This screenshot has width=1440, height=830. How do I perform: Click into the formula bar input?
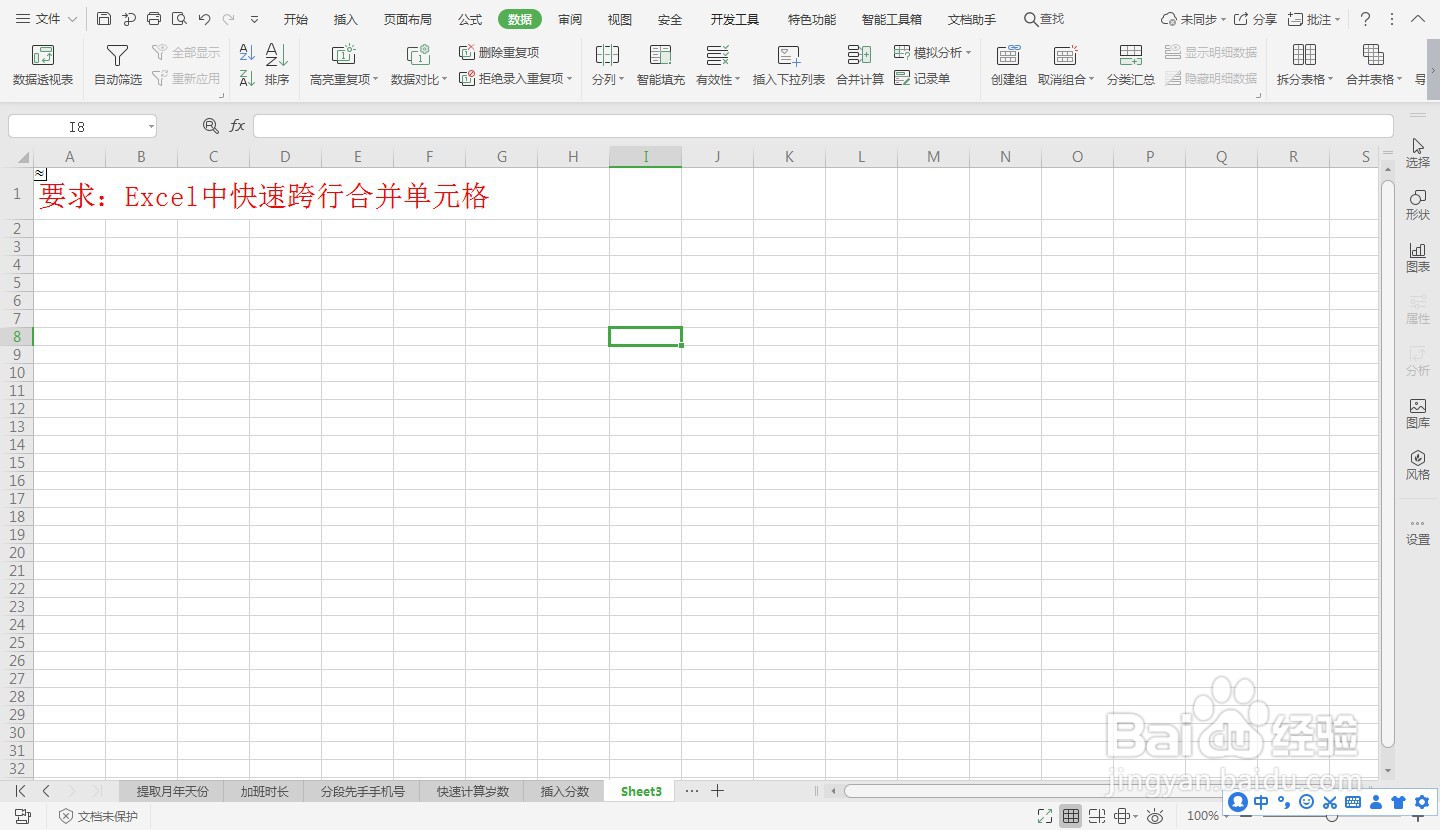tap(823, 126)
